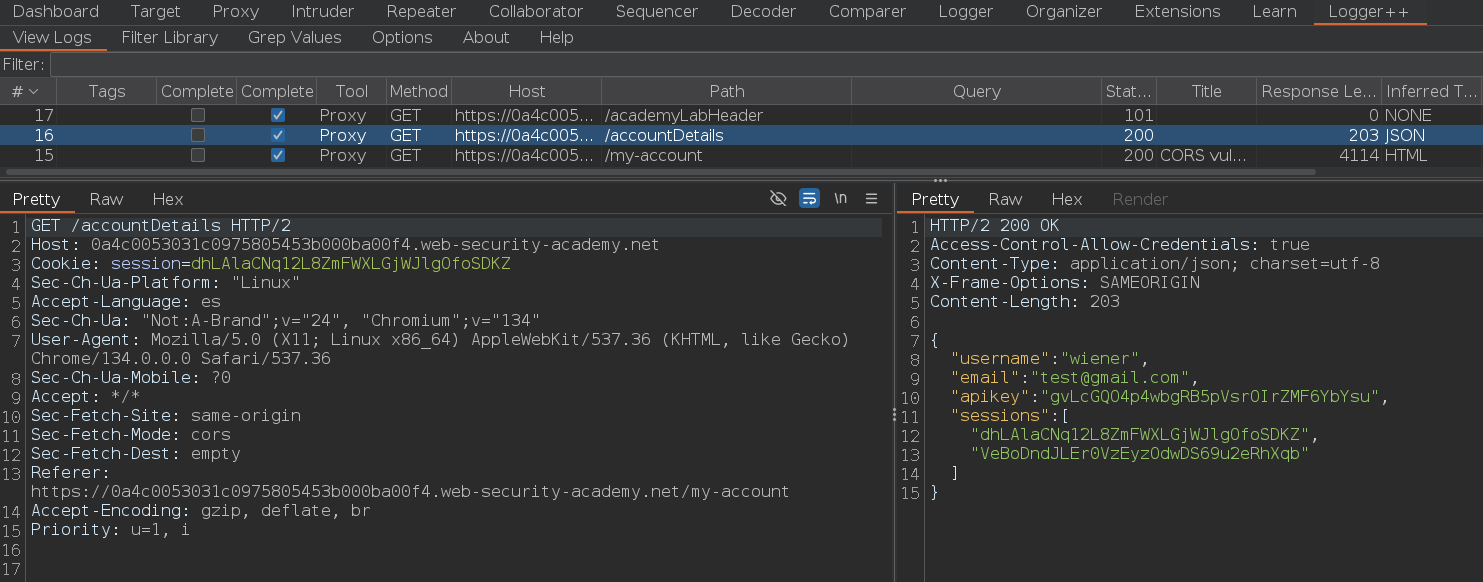Open the Extensions tab

point(1177,12)
